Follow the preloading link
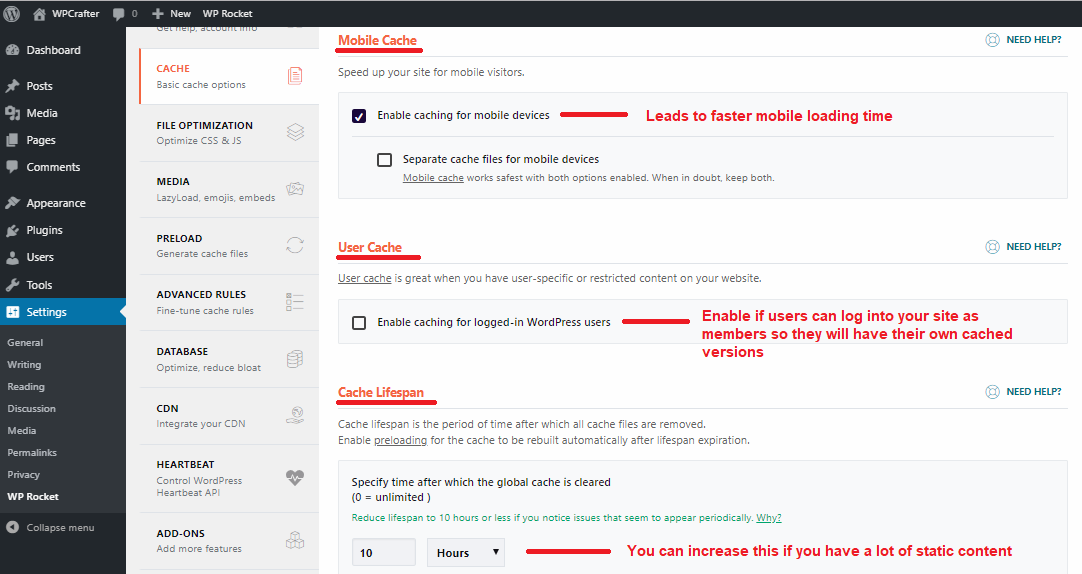This screenshot has height=574, width=1082. point(400,440)
